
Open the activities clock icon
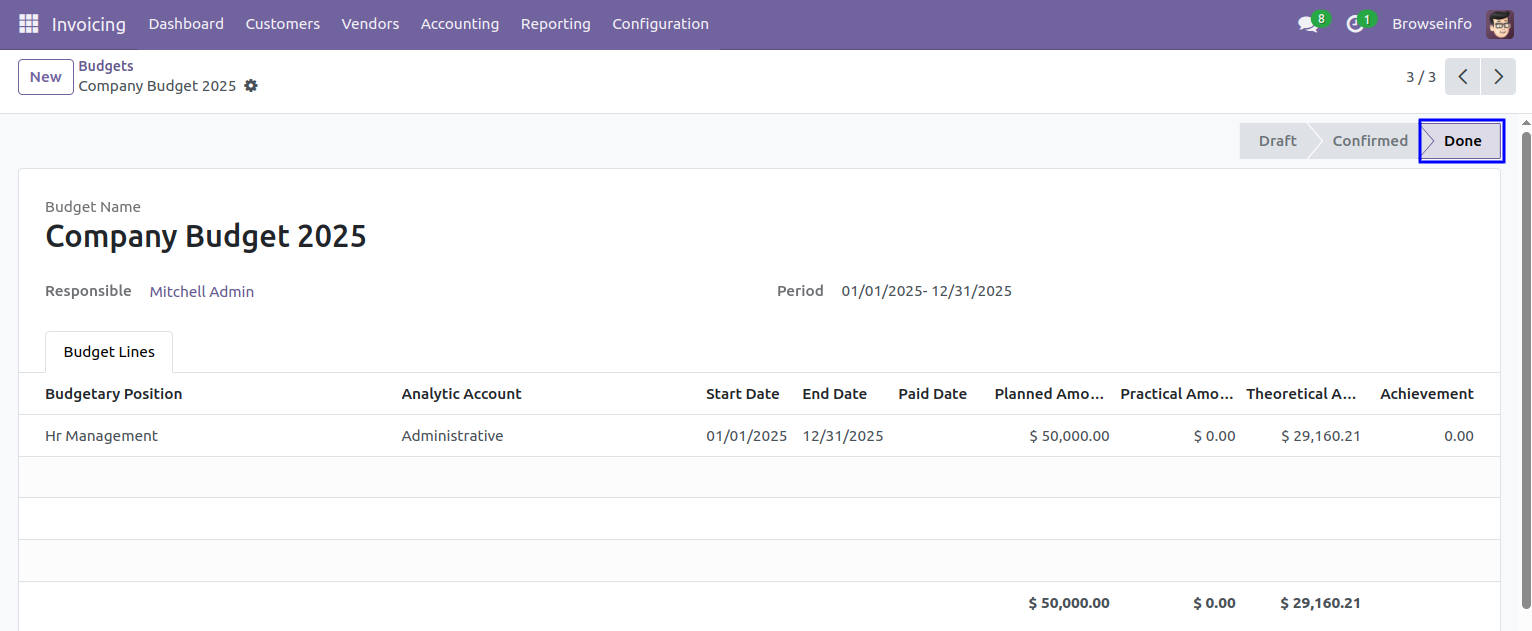coord(1355,24)
